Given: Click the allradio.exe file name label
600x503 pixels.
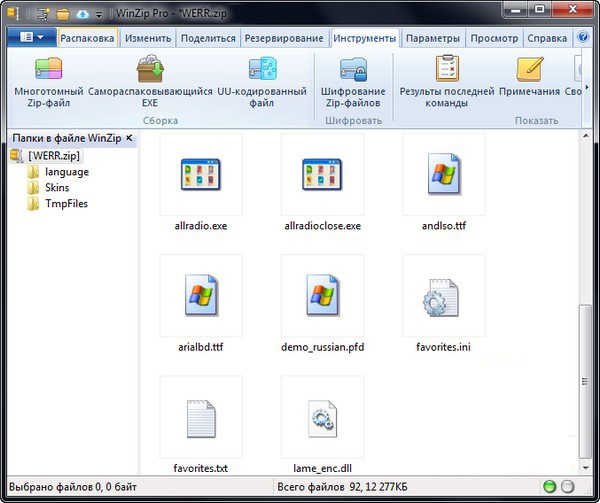Looking at the screenshot, I should pyautogui.click(x=201, y=226).
